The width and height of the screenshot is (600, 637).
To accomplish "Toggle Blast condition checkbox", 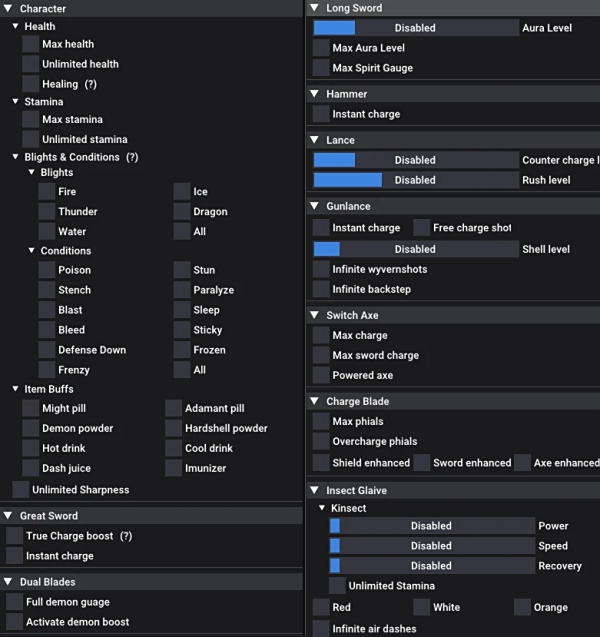I will (x=47, y=310).
